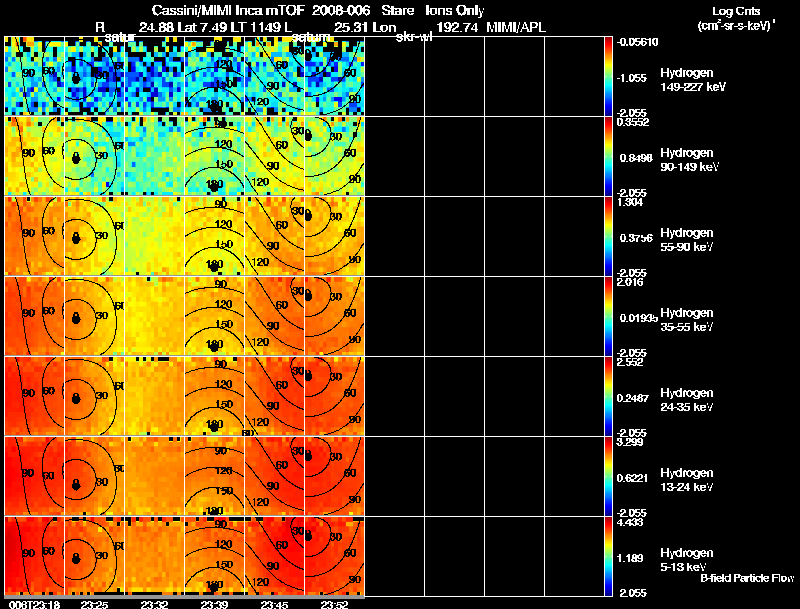Click the colorbar midpoint value 1.189
The height and width of the screenshot is (609, 800).
[630, 559]
